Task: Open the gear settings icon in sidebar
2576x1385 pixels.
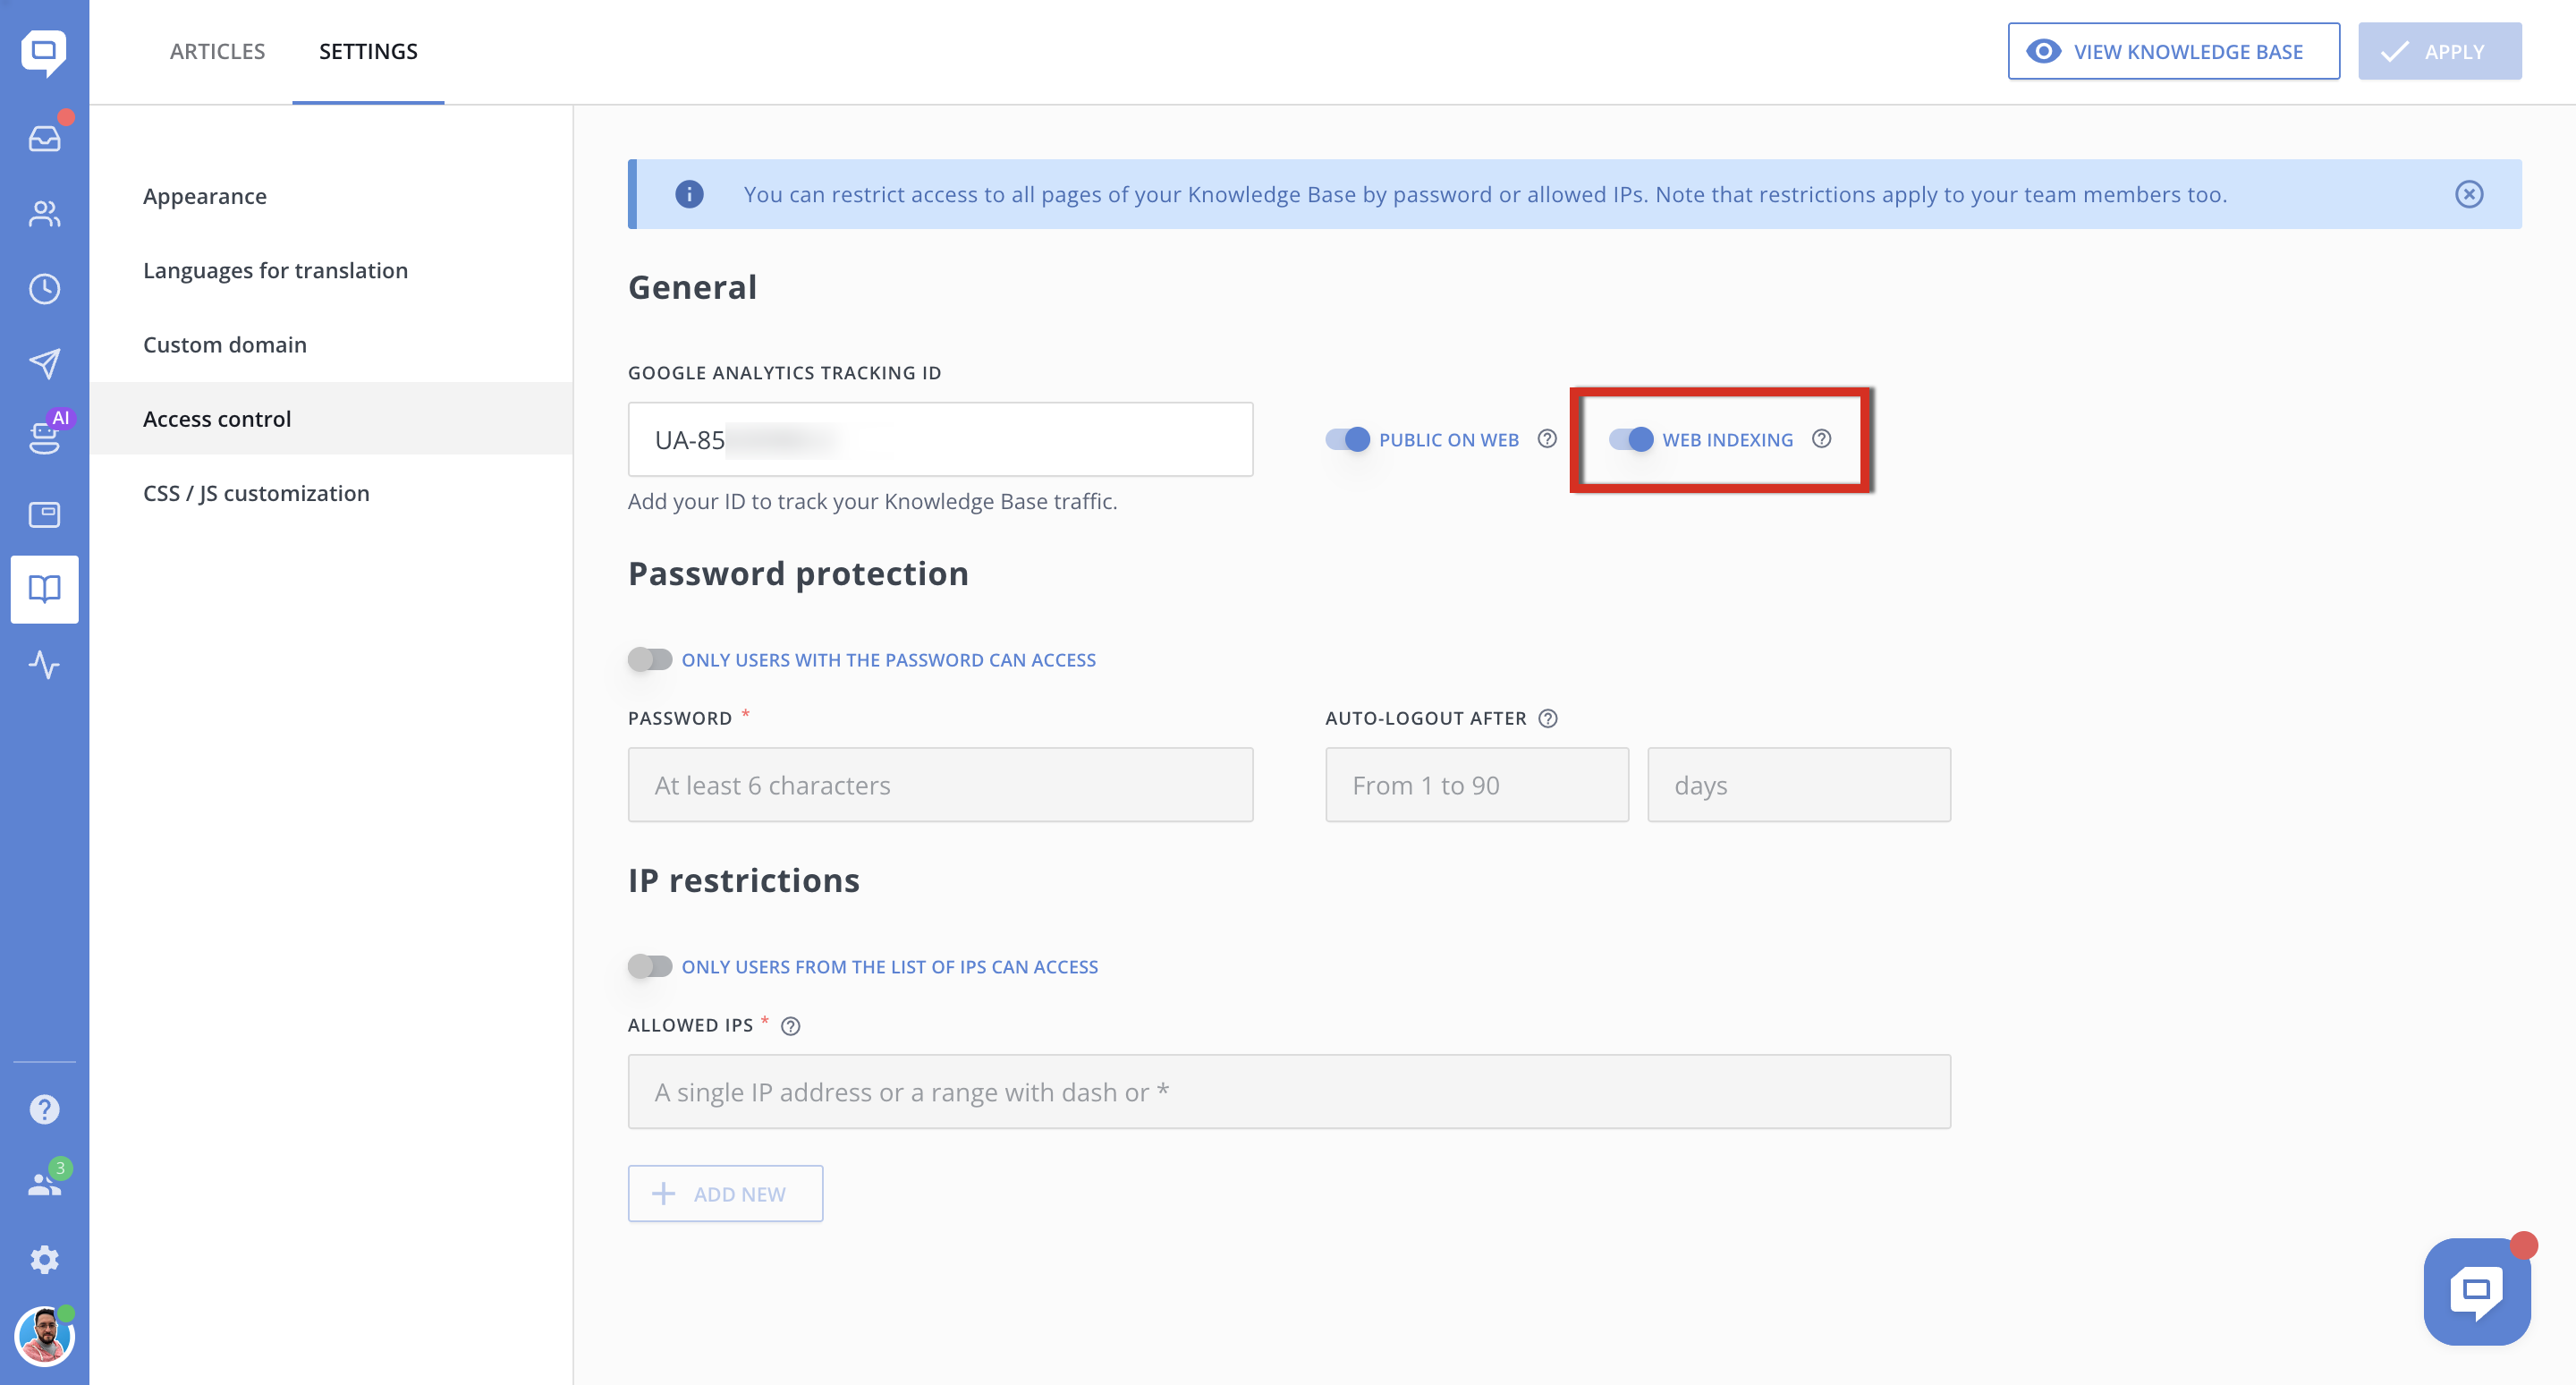Action: click(44, 1259)
